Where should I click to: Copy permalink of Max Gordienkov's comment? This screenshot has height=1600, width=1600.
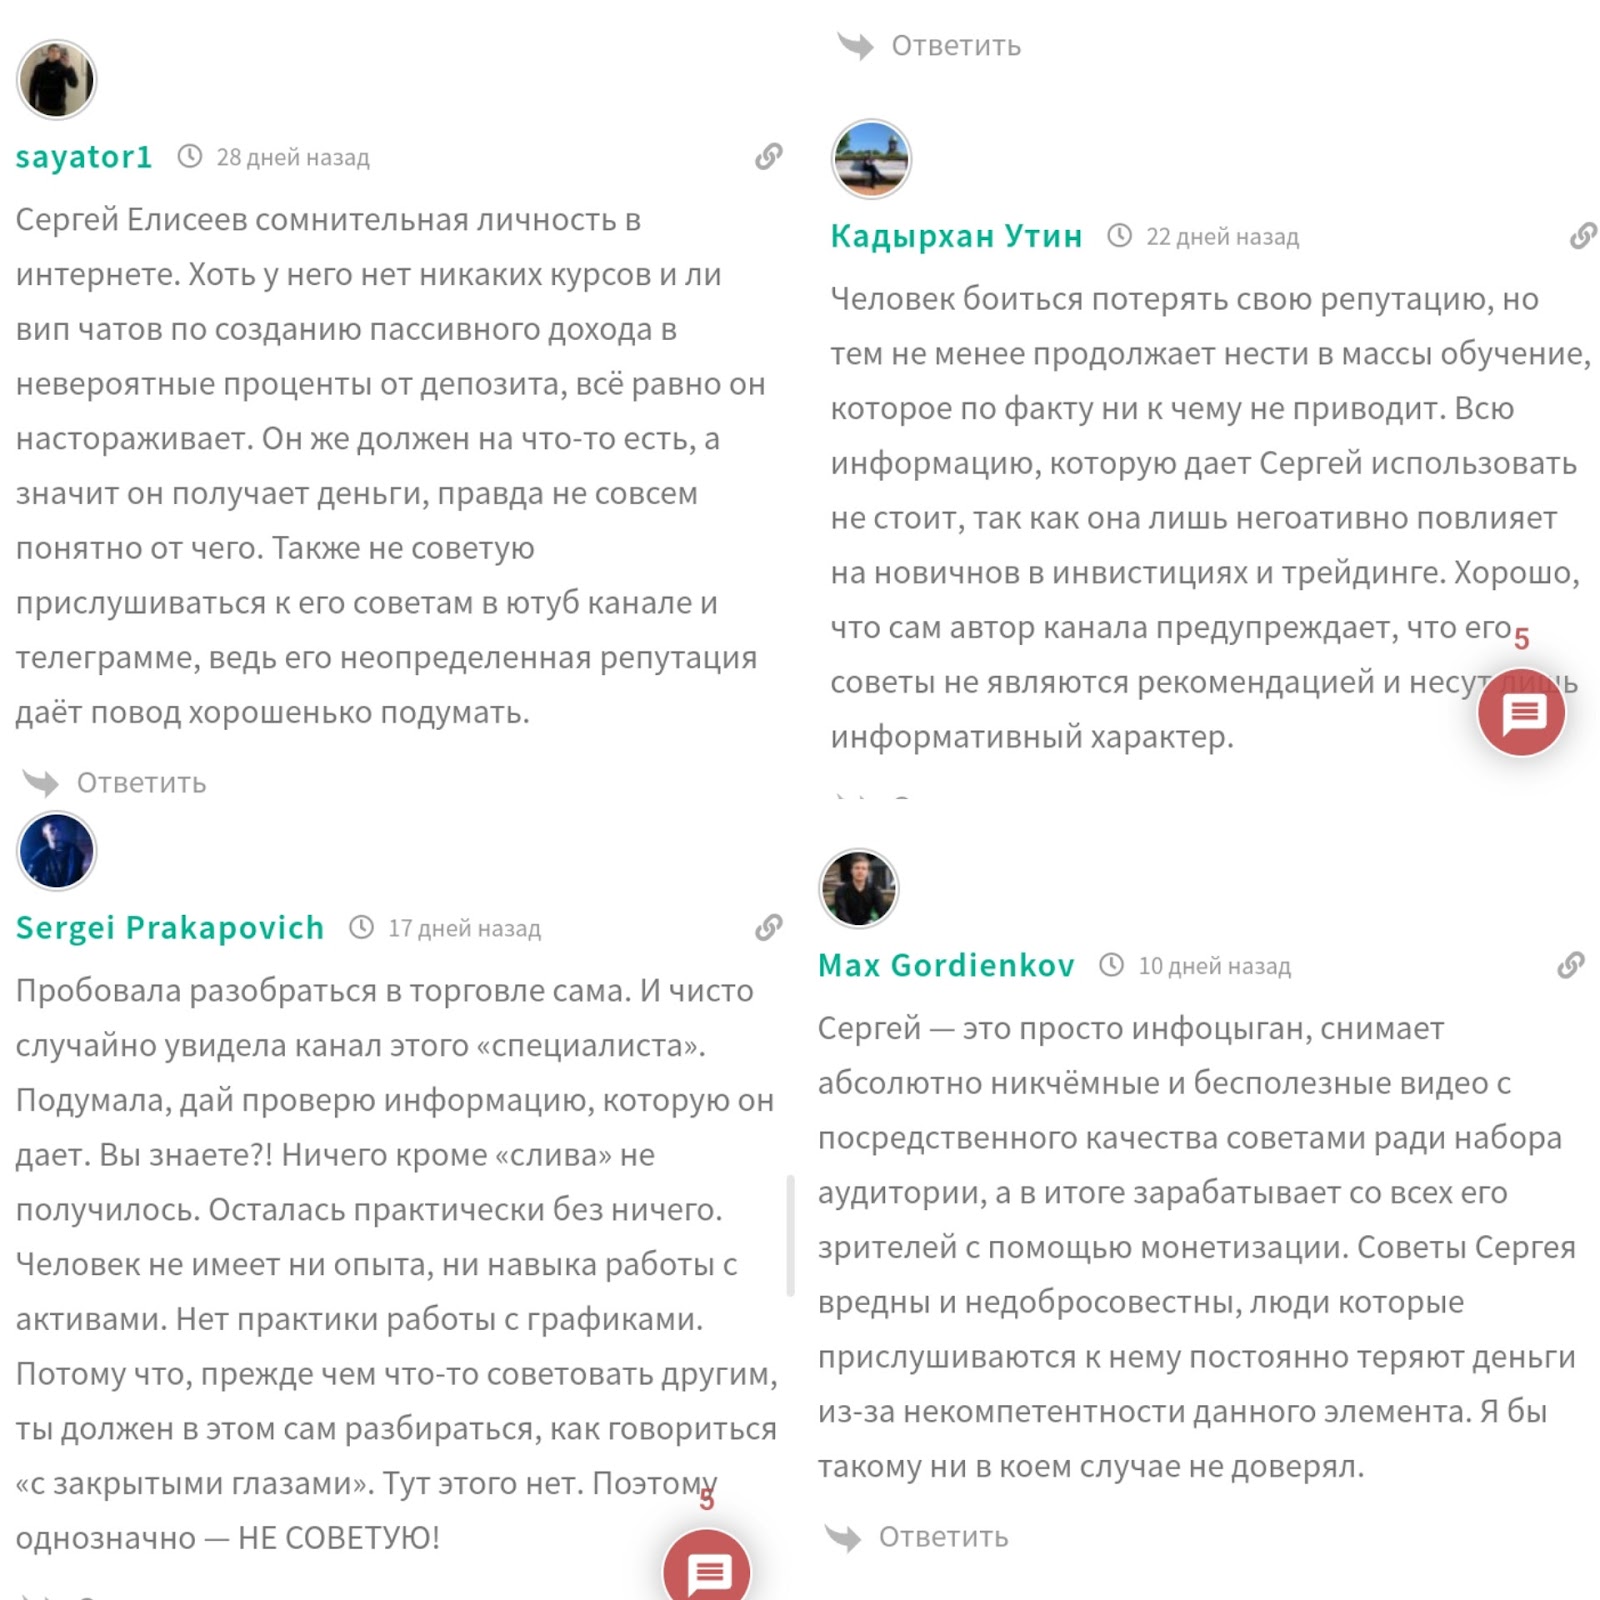coord(1571,965)
